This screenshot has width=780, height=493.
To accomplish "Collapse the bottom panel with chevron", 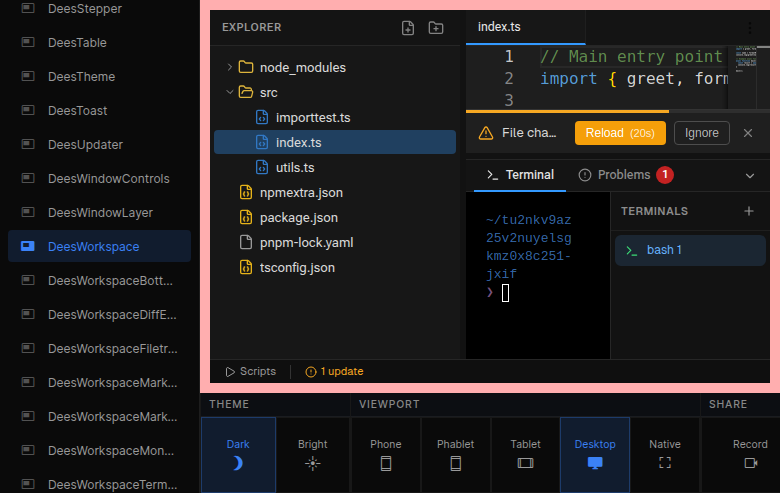I will [750, 175].
